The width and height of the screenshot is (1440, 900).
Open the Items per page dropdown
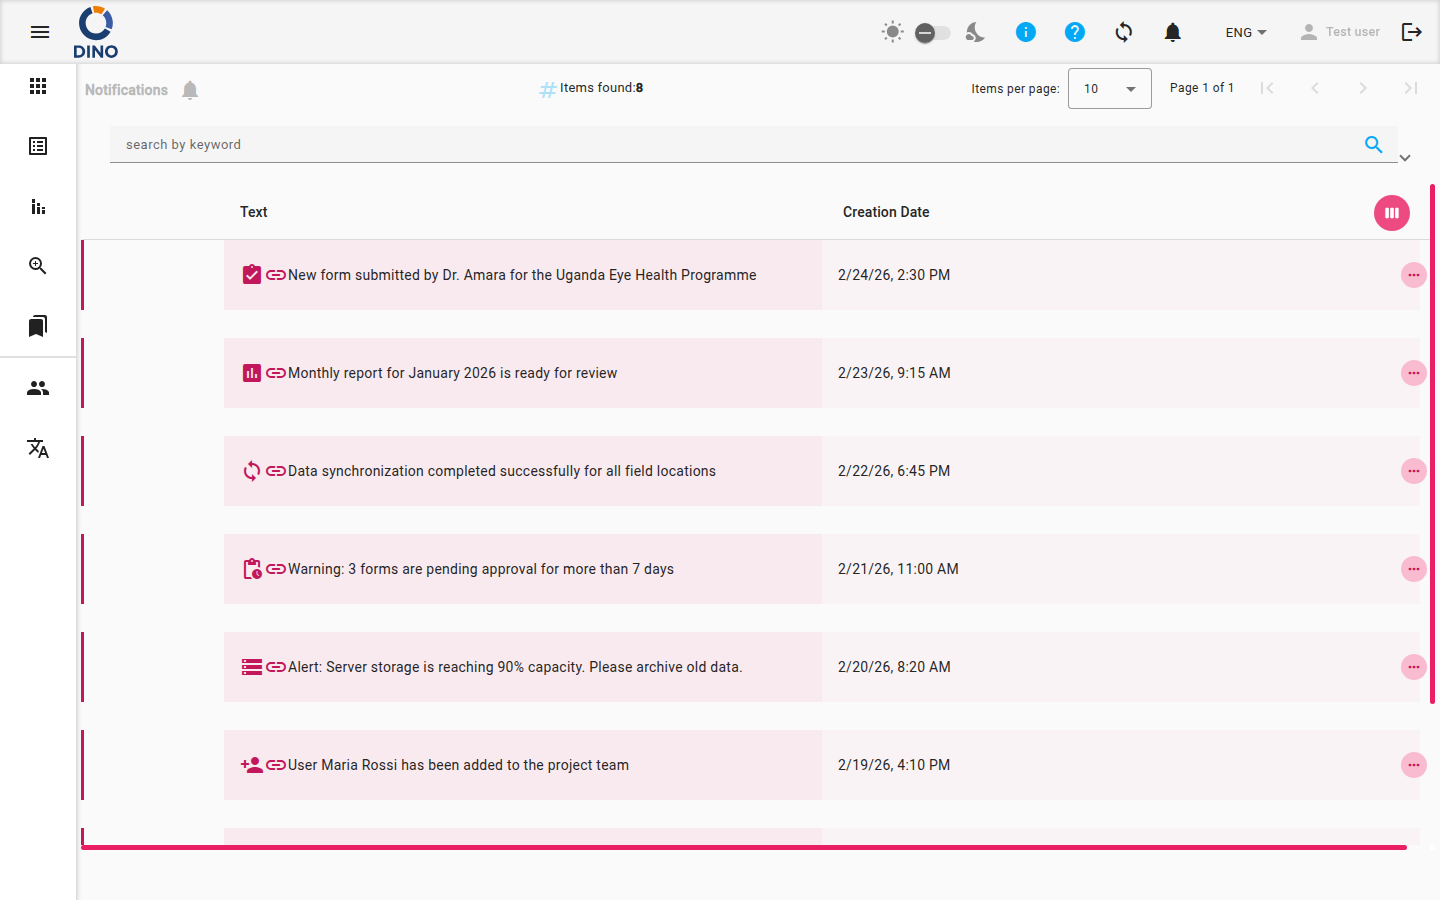click(1110, 89)
